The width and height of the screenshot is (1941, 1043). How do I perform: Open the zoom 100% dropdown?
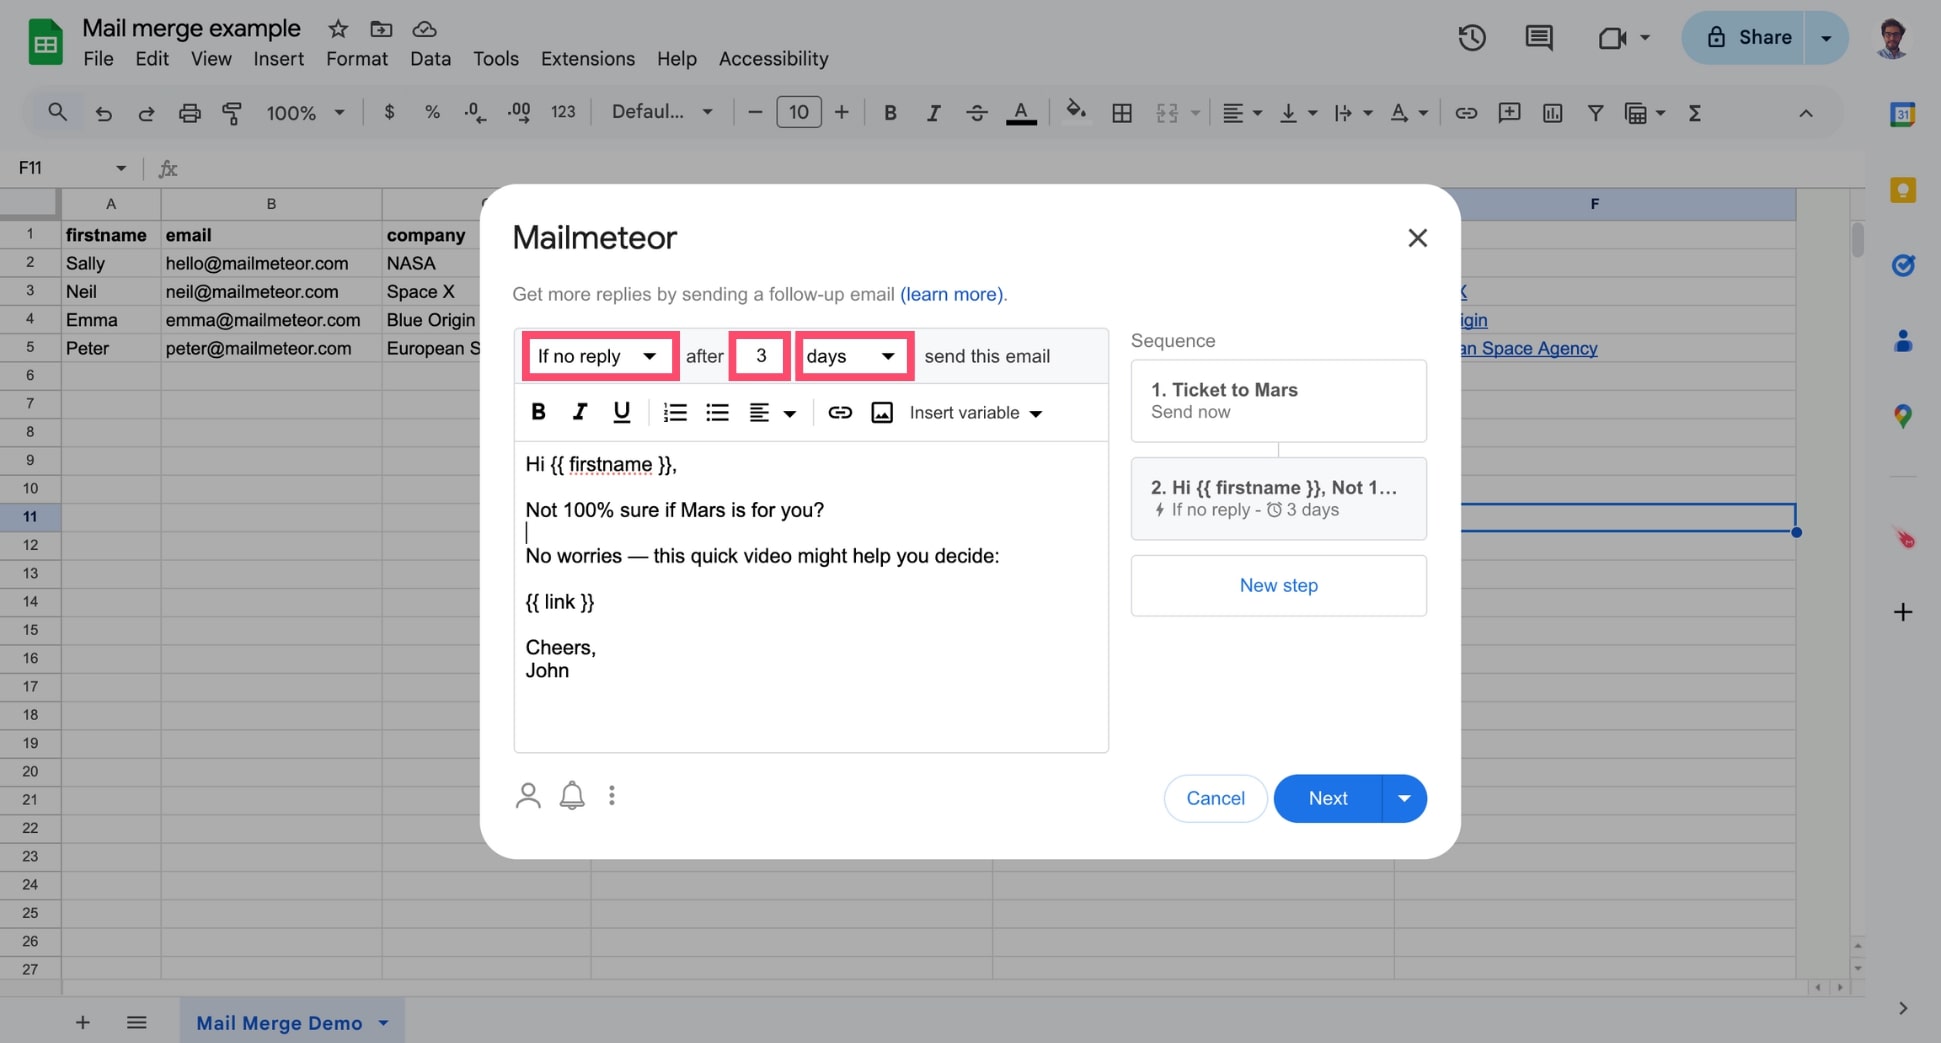[x=305, y=113]
